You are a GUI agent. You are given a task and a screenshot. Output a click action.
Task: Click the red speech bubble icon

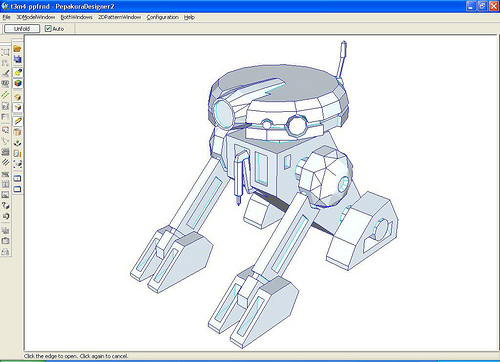coord(5,130)
